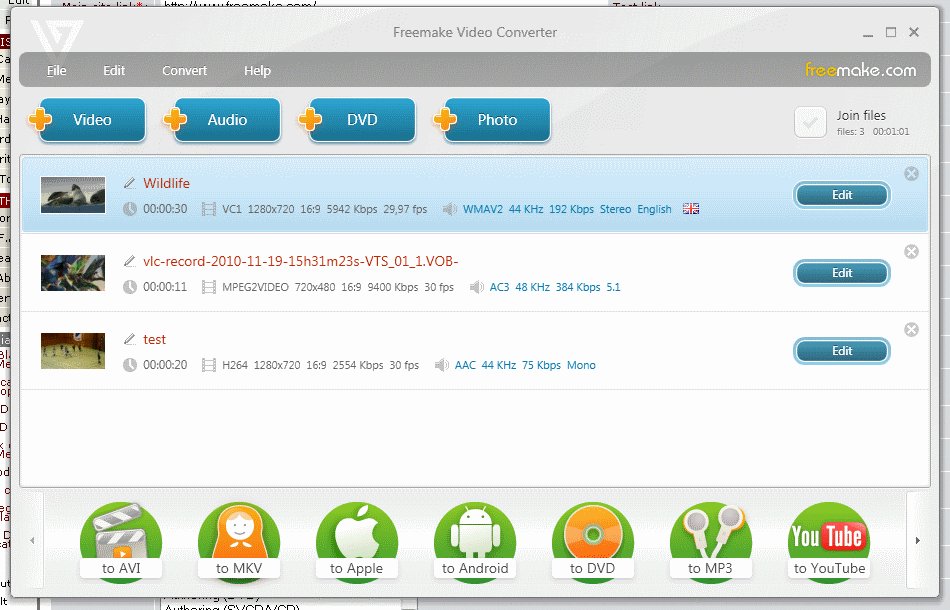Show more output formats with right arrow
Viewport: 950px width, 610px height.
pyautogui.click(x=917, y=540)
